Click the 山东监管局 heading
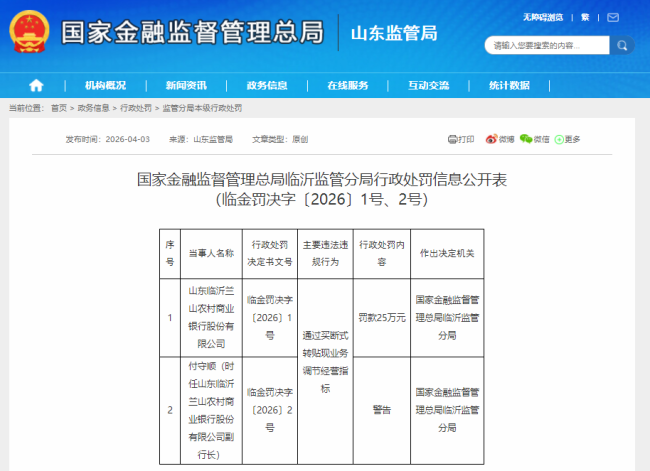 click(394, 33)
